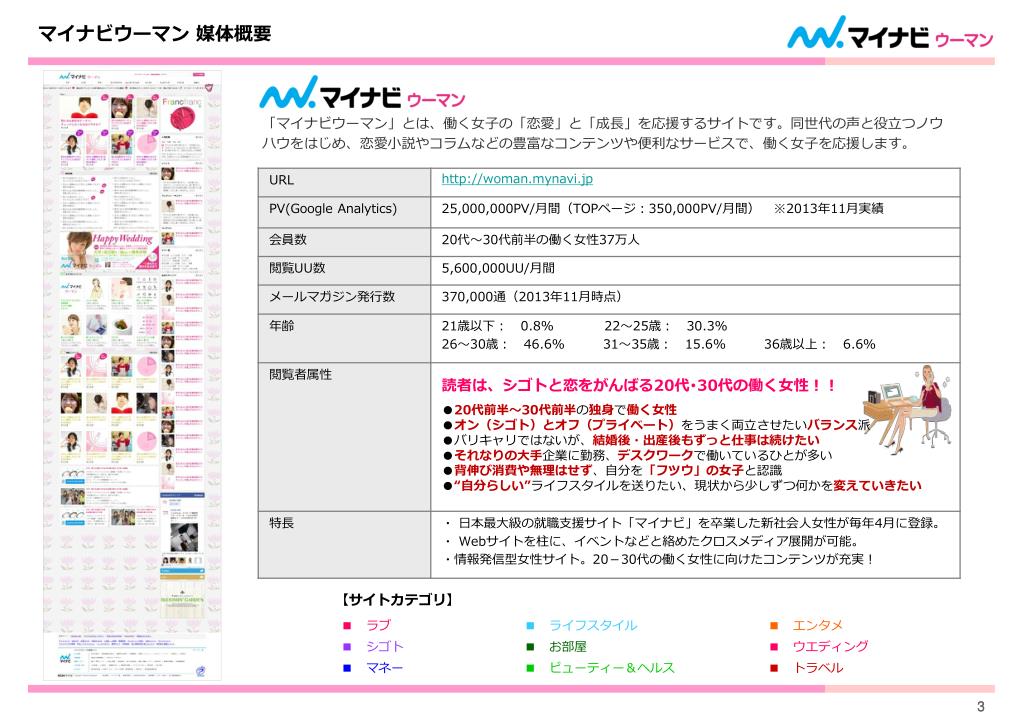Click the 26～30歳: 46.6% entry

click(503, 344)
